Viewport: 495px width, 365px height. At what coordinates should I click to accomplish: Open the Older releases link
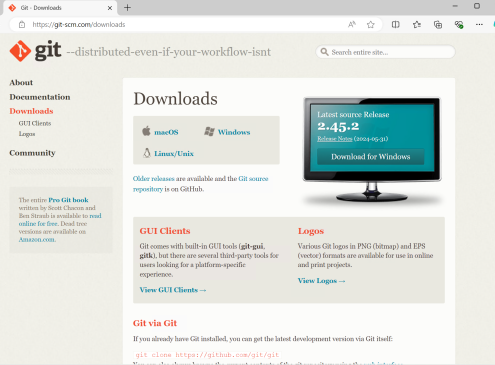point(153,178)
